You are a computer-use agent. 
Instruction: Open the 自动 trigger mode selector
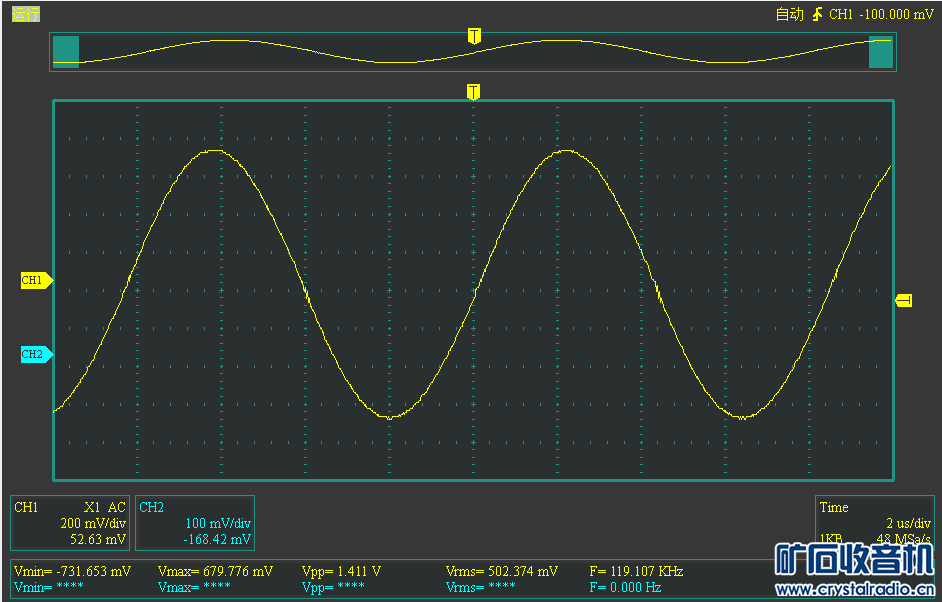click(x=789, y=14)
